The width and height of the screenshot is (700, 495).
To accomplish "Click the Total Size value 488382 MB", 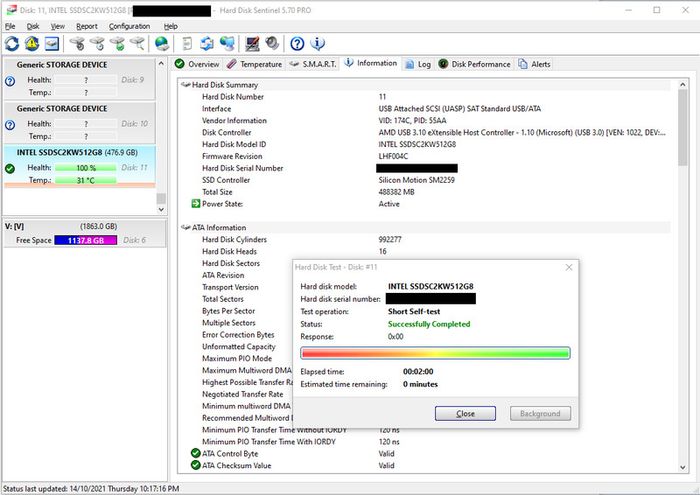I will (x=396, y=192).
